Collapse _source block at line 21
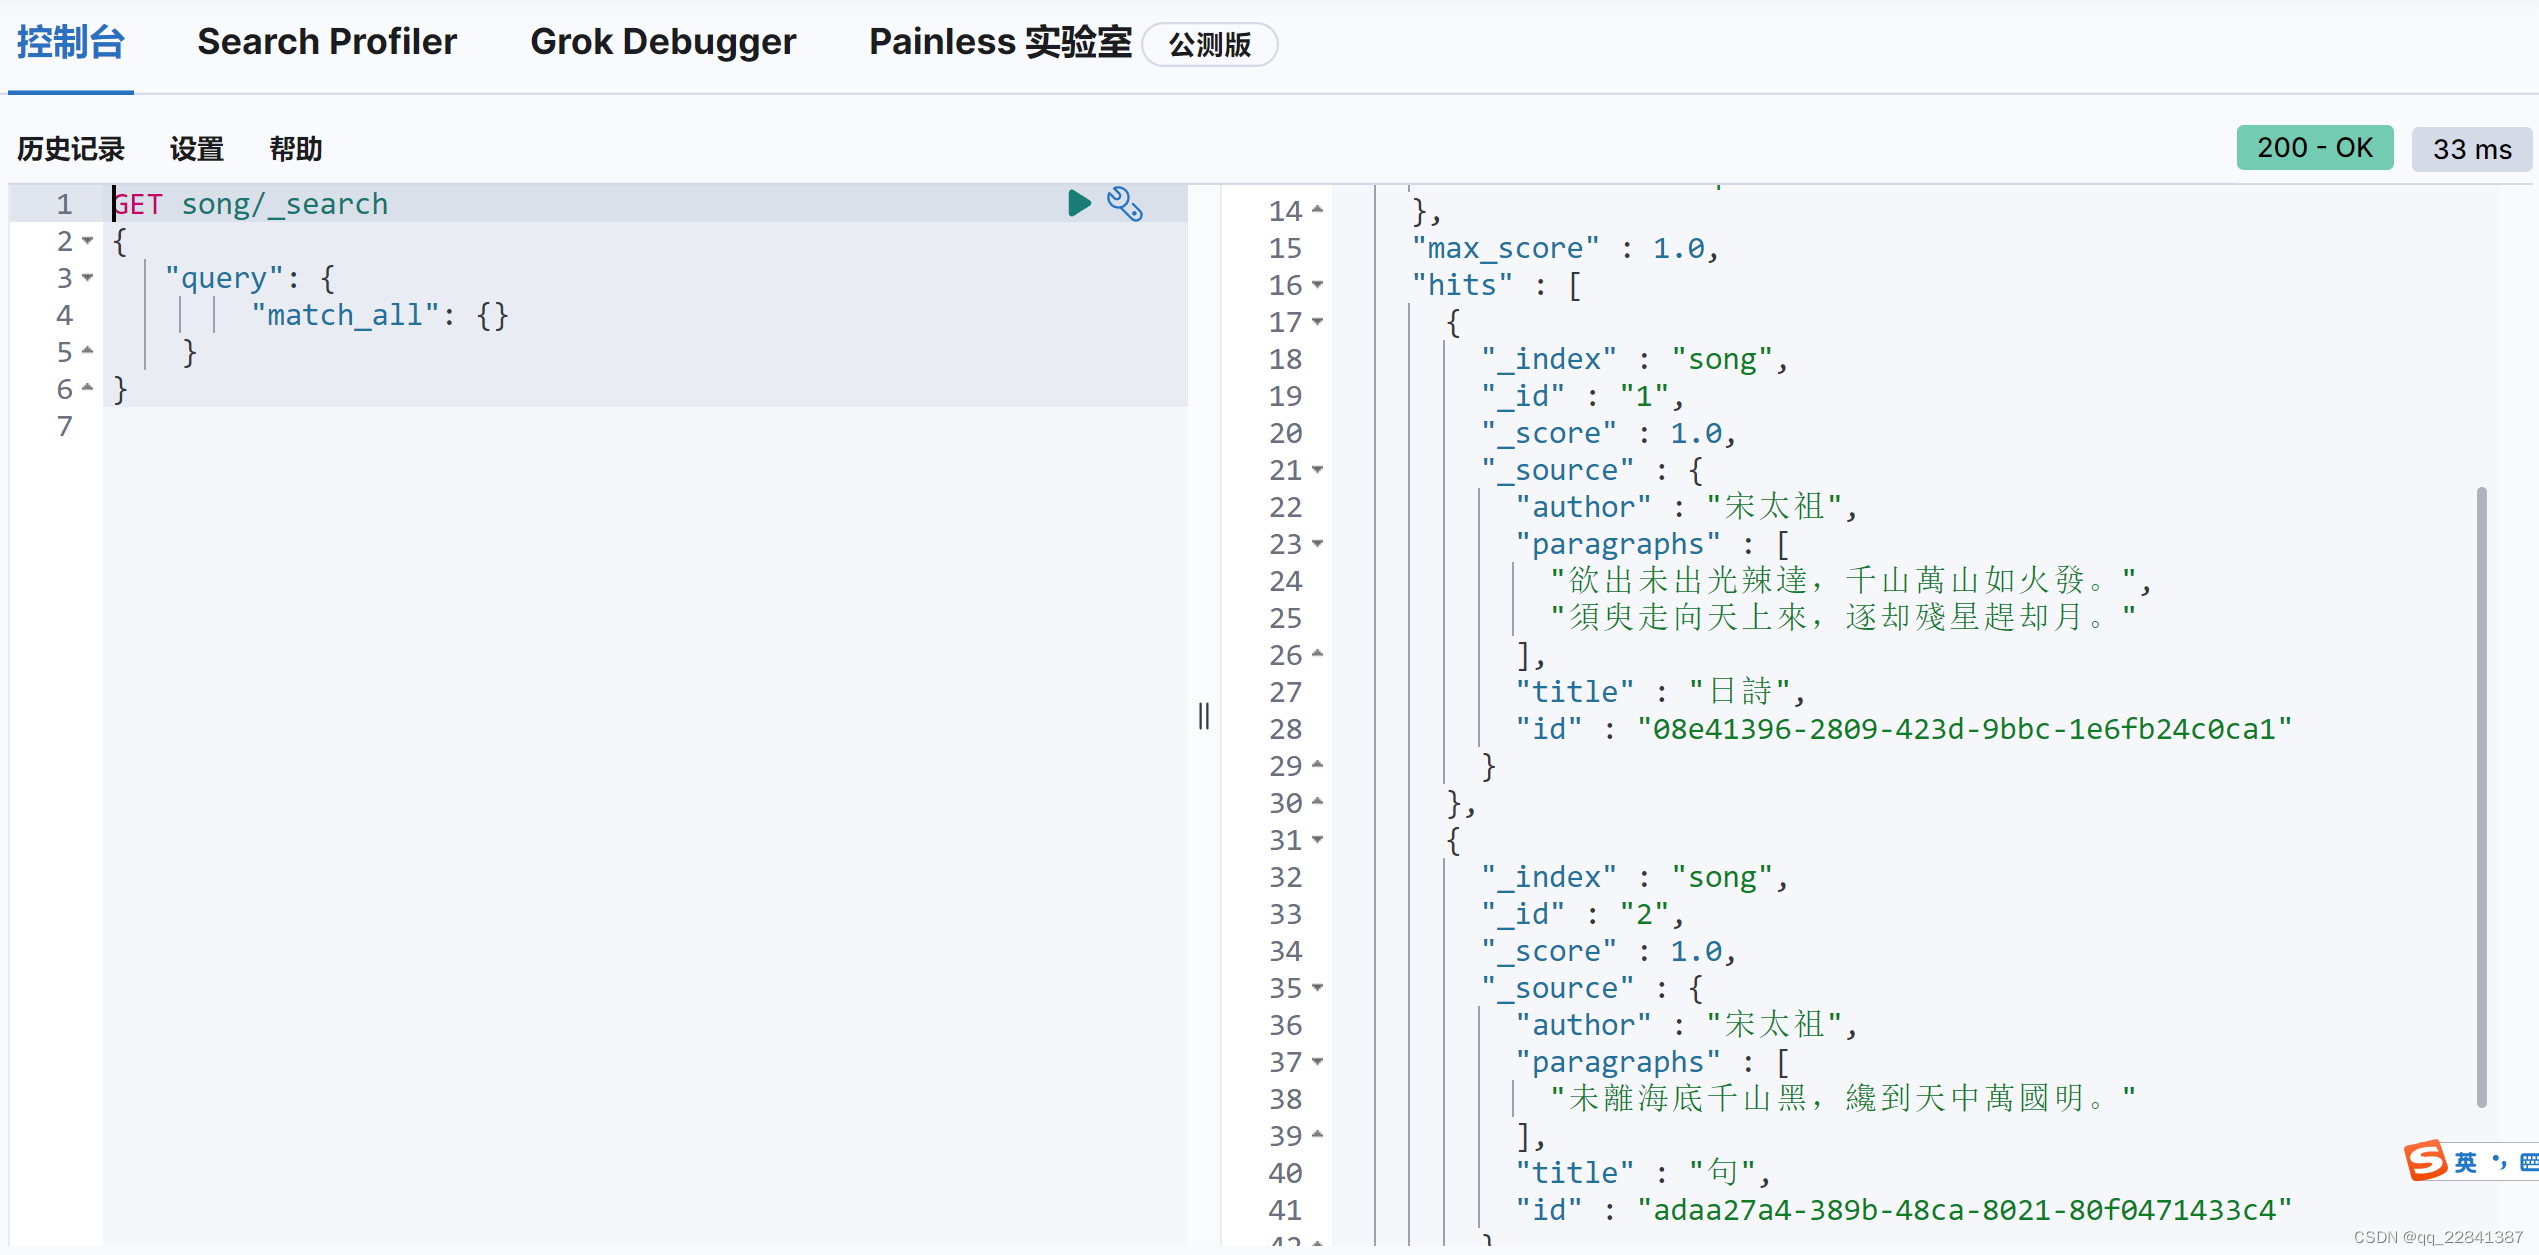2539x1255 pixels. pos(1318,470)
